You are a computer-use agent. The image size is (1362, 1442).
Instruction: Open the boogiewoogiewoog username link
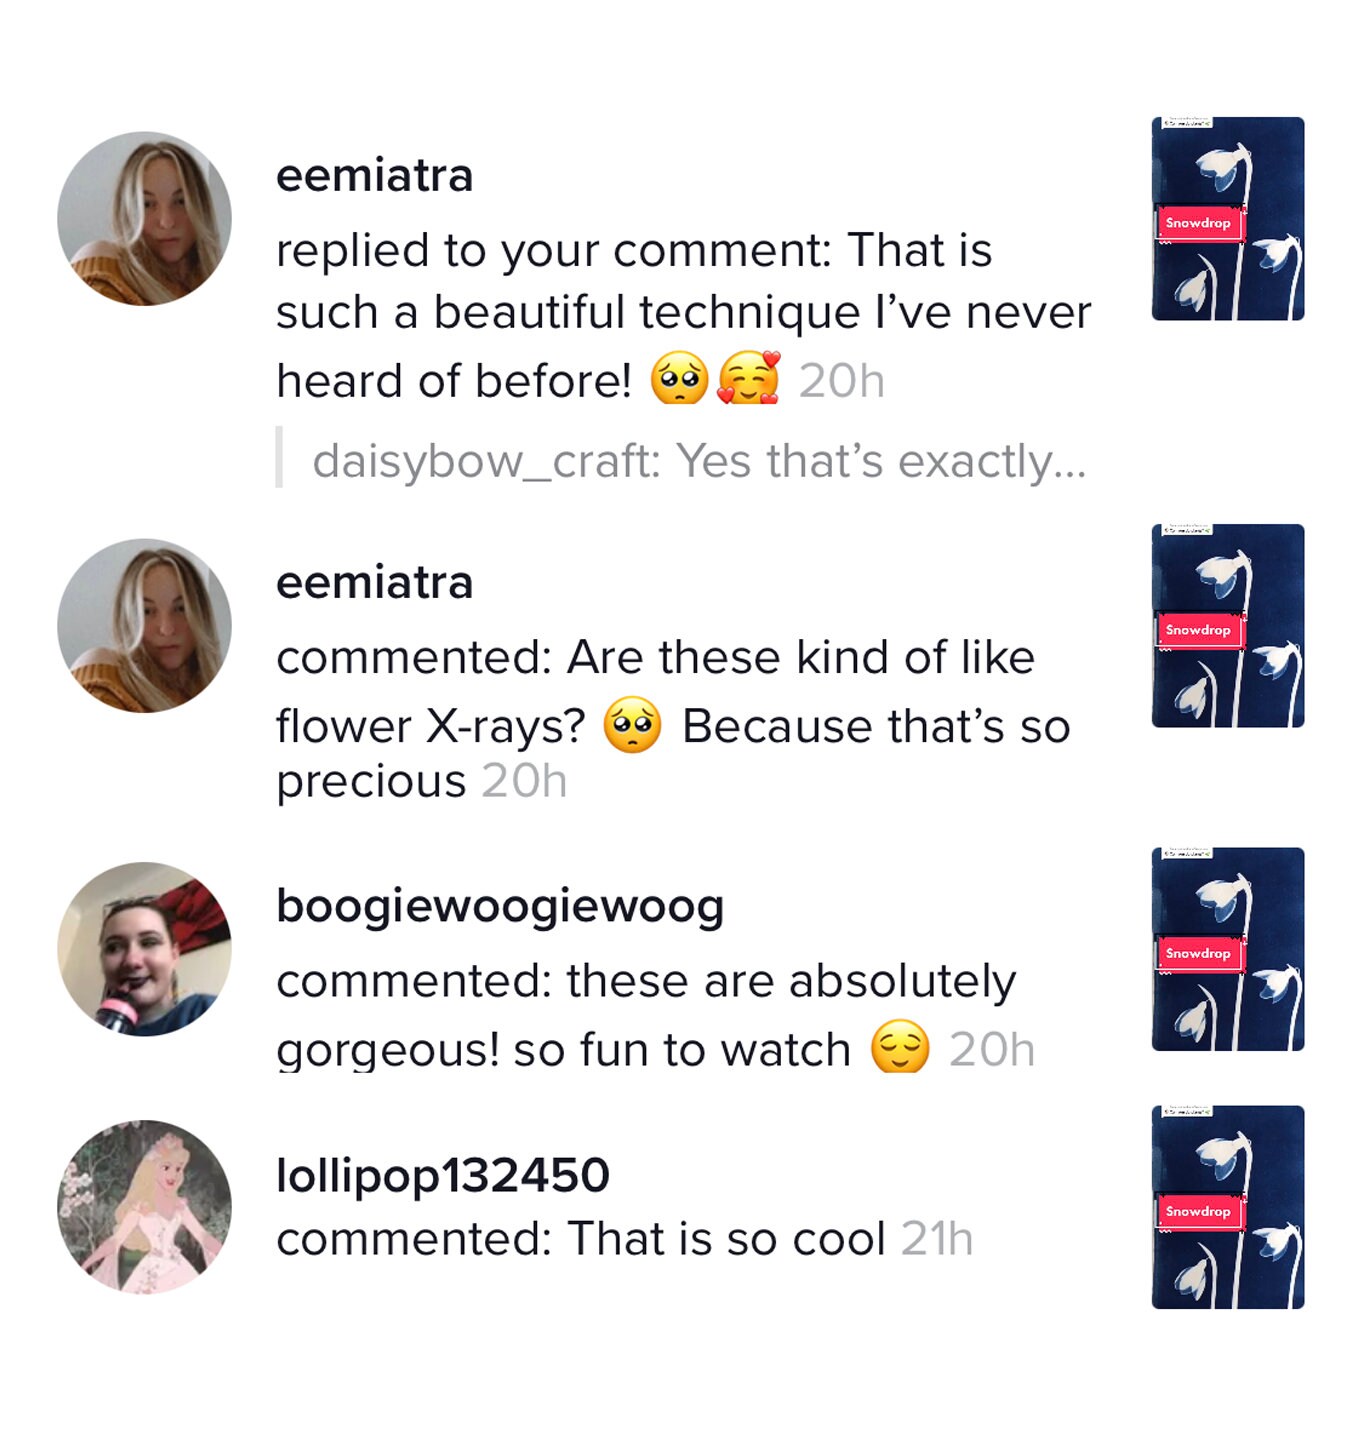[499, 906]
